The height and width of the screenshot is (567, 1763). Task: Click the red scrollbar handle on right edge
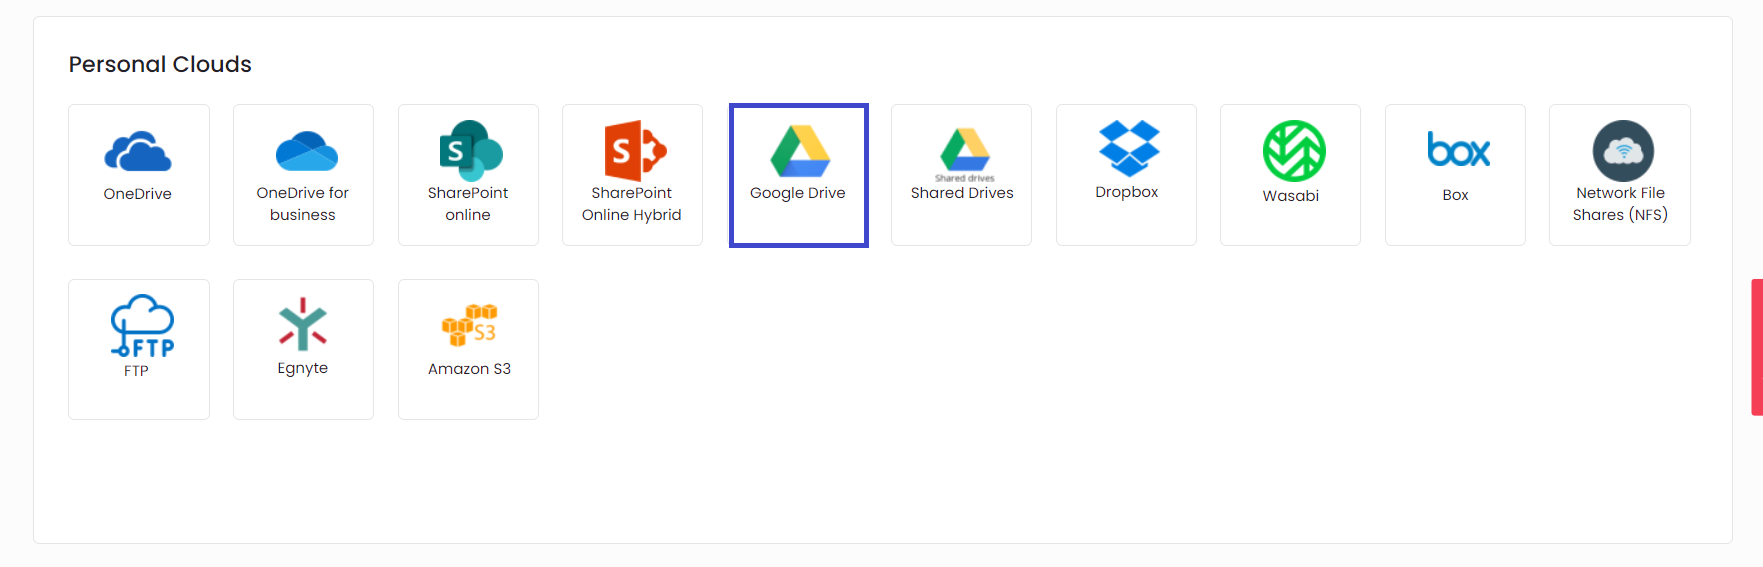click(1757, 347)
